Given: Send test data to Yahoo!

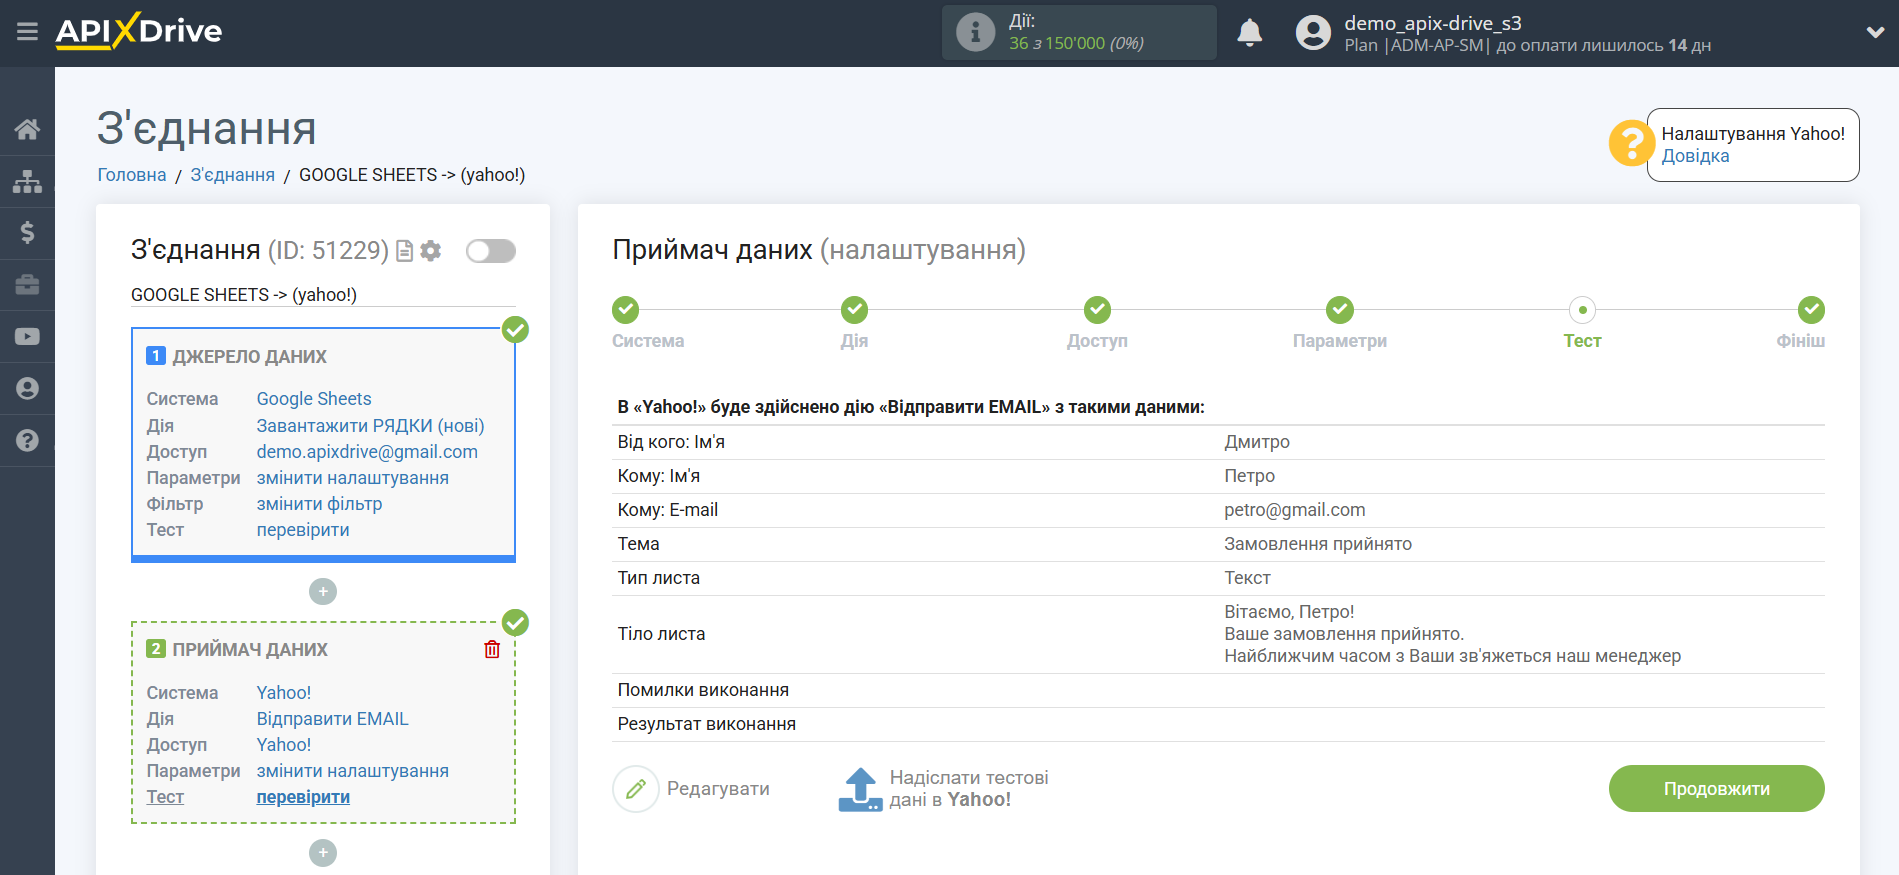Looking at the screenshot, I should [x=943, y=789].
